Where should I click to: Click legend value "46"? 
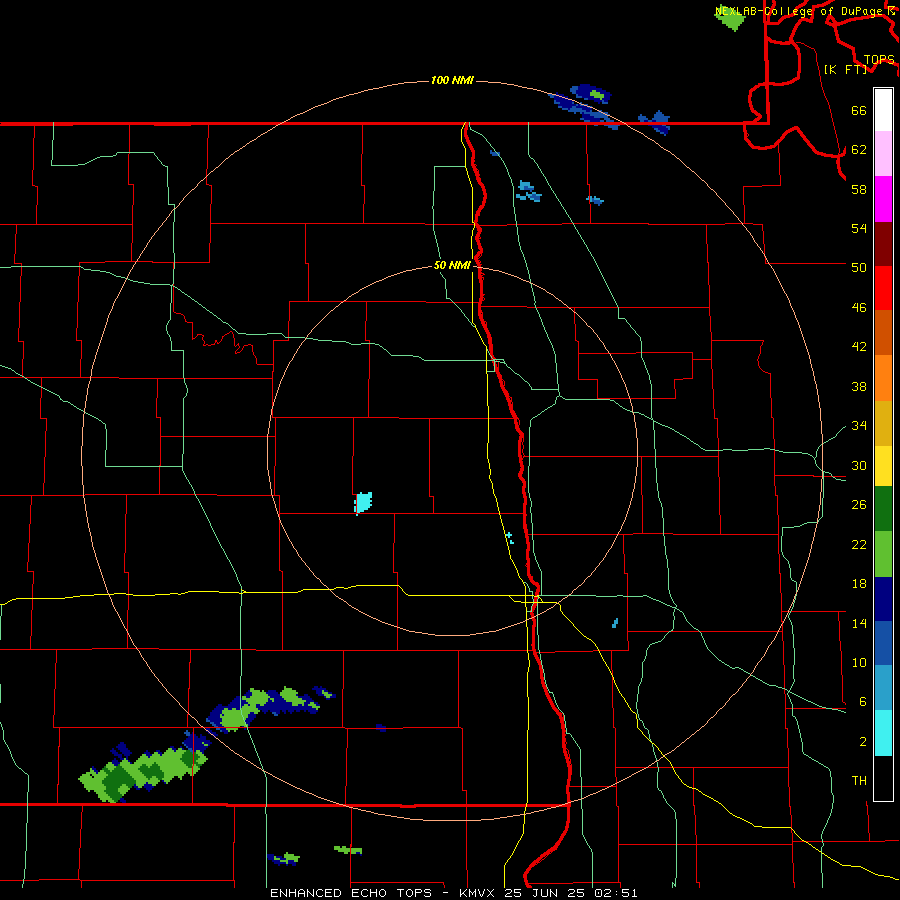pos(859,307)
